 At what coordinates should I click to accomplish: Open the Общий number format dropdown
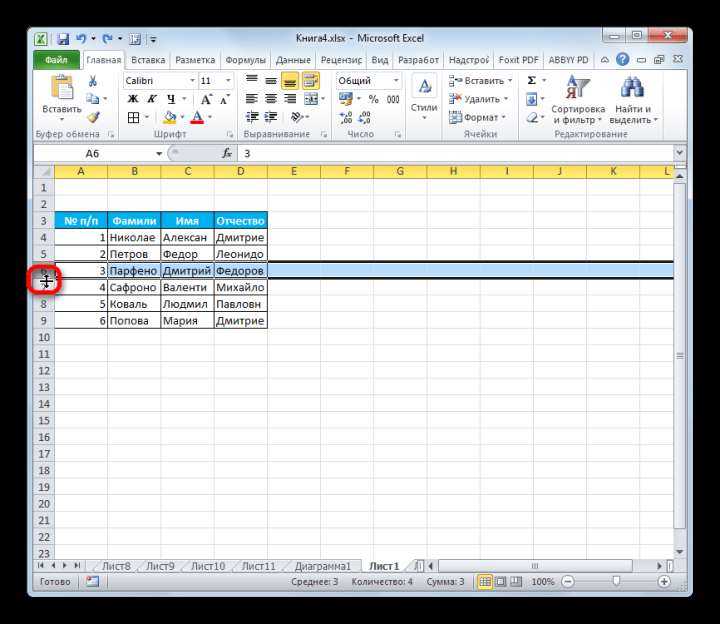[396, 81]
